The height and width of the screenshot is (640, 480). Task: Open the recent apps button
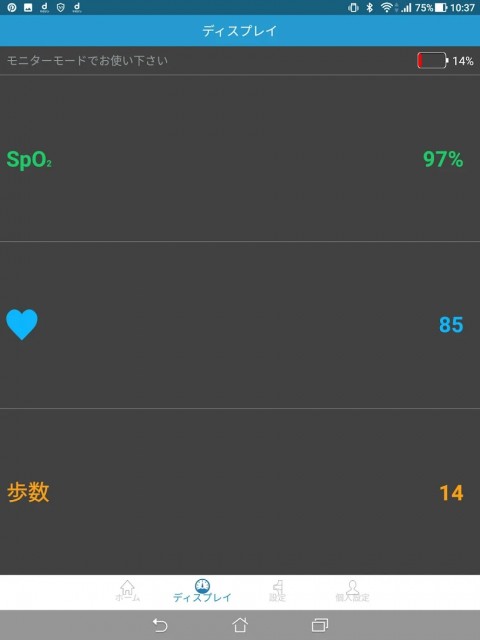(320, 625)
